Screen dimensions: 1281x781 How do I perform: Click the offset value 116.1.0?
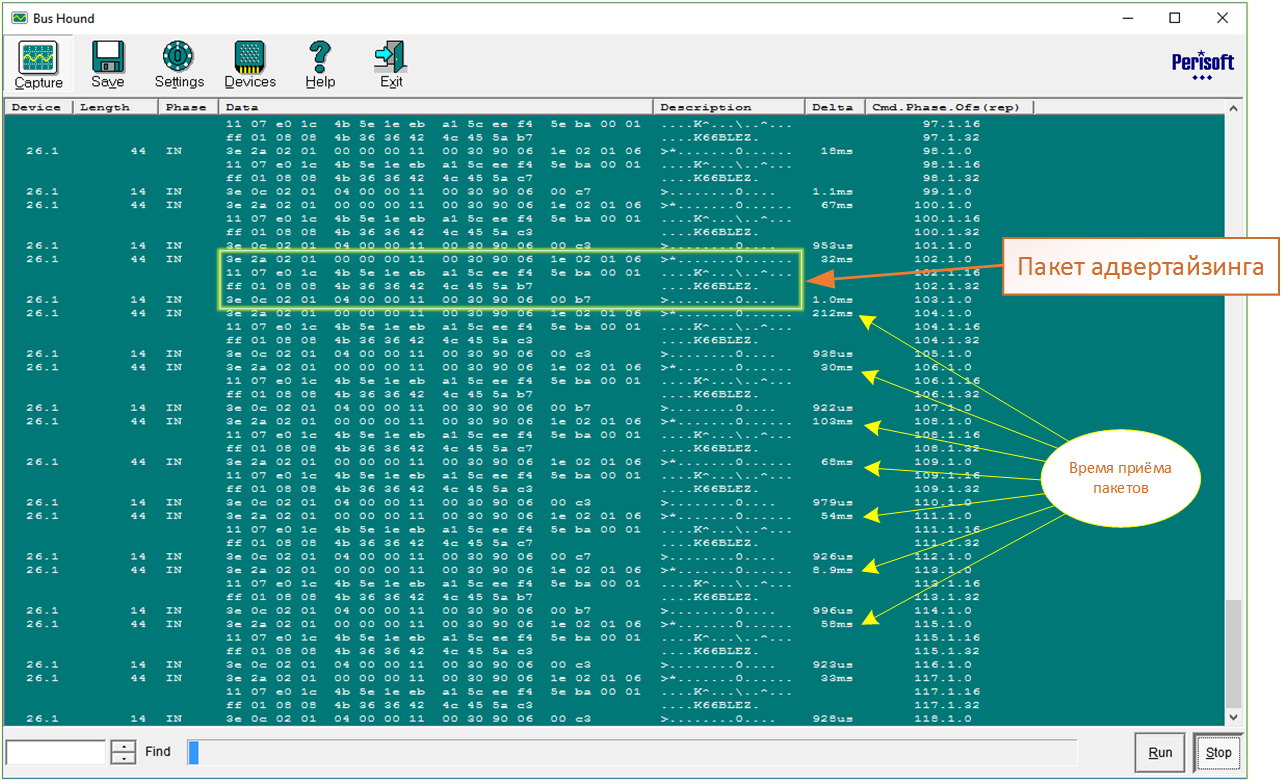tap(943, 664)
